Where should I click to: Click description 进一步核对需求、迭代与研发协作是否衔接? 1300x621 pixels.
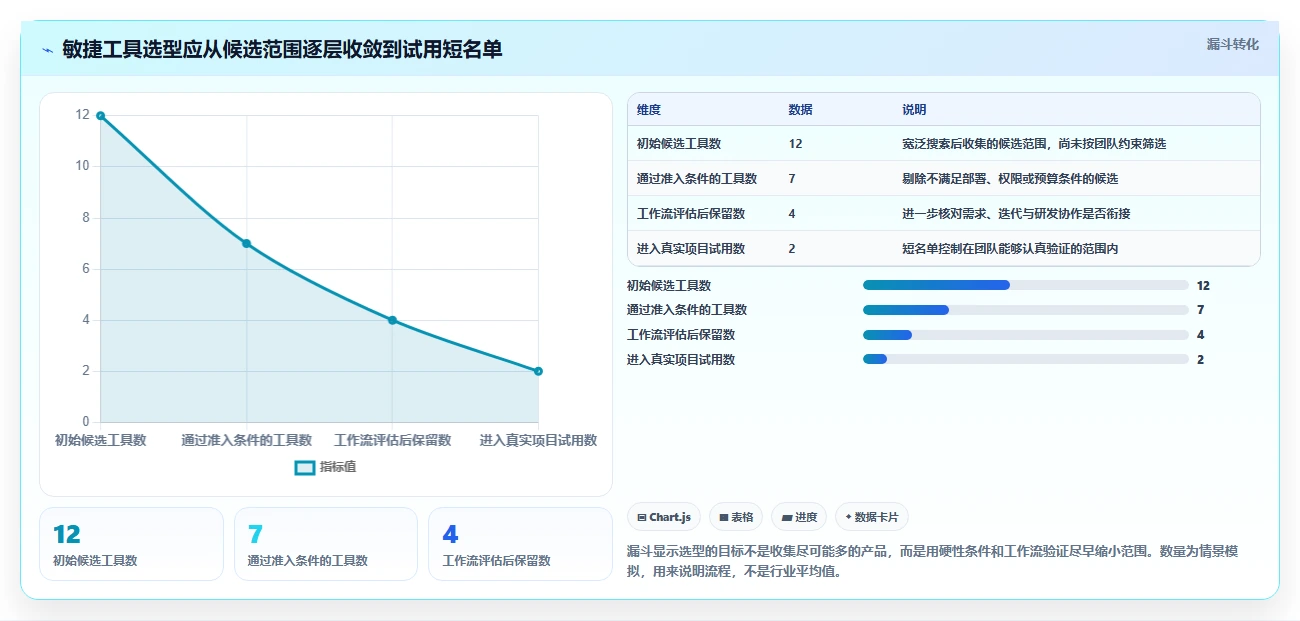[x=1016, y=214]
